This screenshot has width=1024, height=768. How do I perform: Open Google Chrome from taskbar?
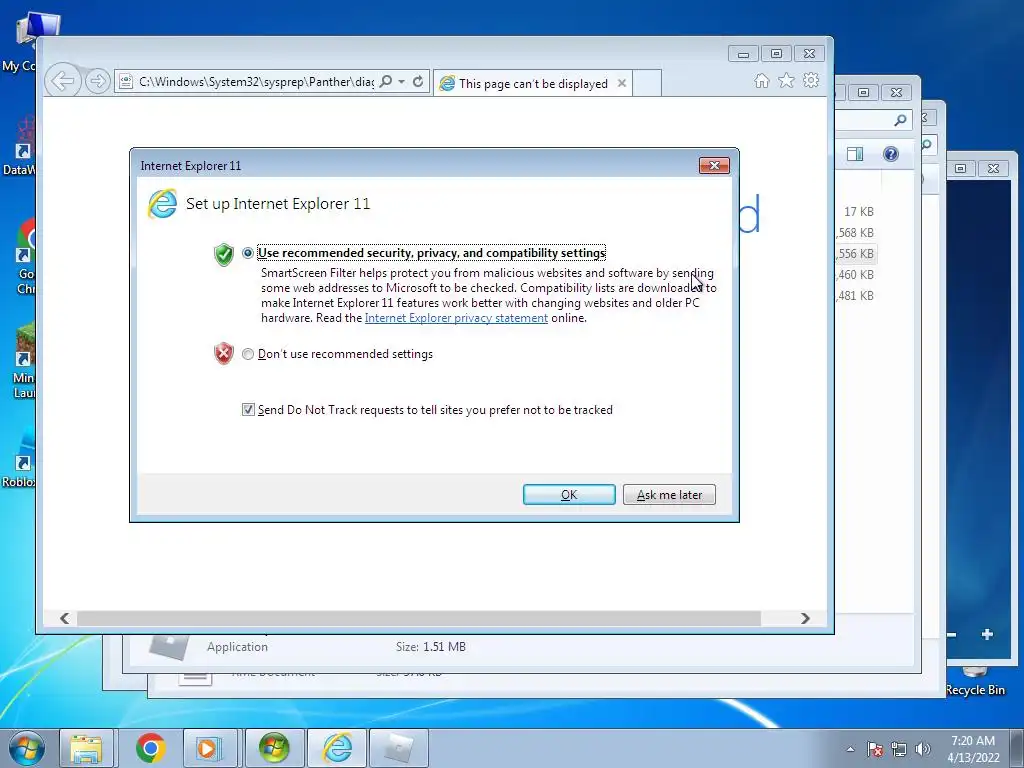coord(150,748)
